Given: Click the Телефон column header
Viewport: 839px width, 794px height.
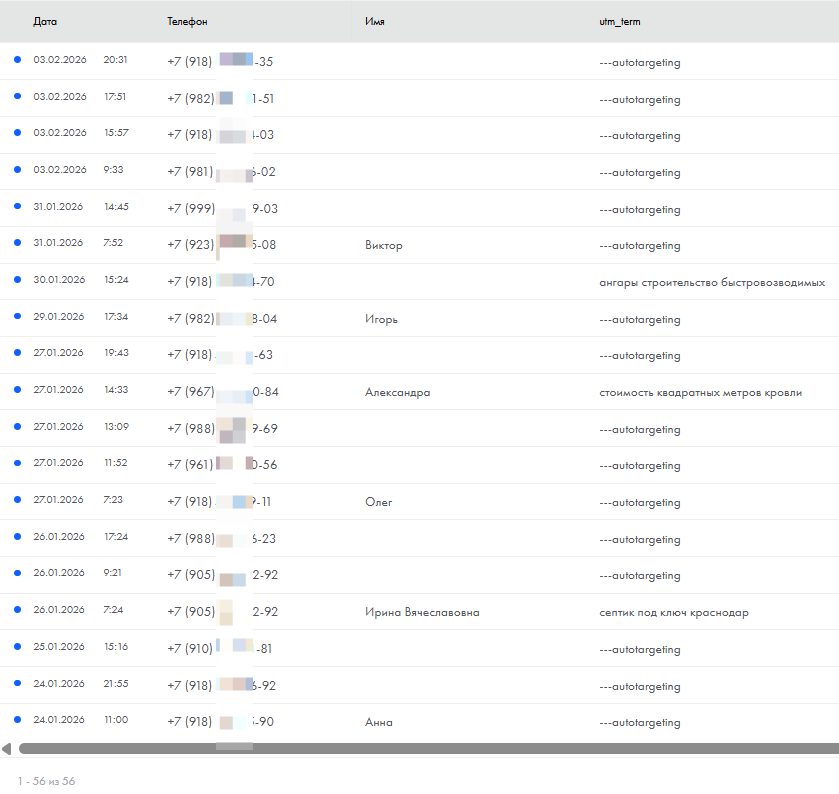Looking at the screenshot, I should pyautogui.click(x=187, y=21).
